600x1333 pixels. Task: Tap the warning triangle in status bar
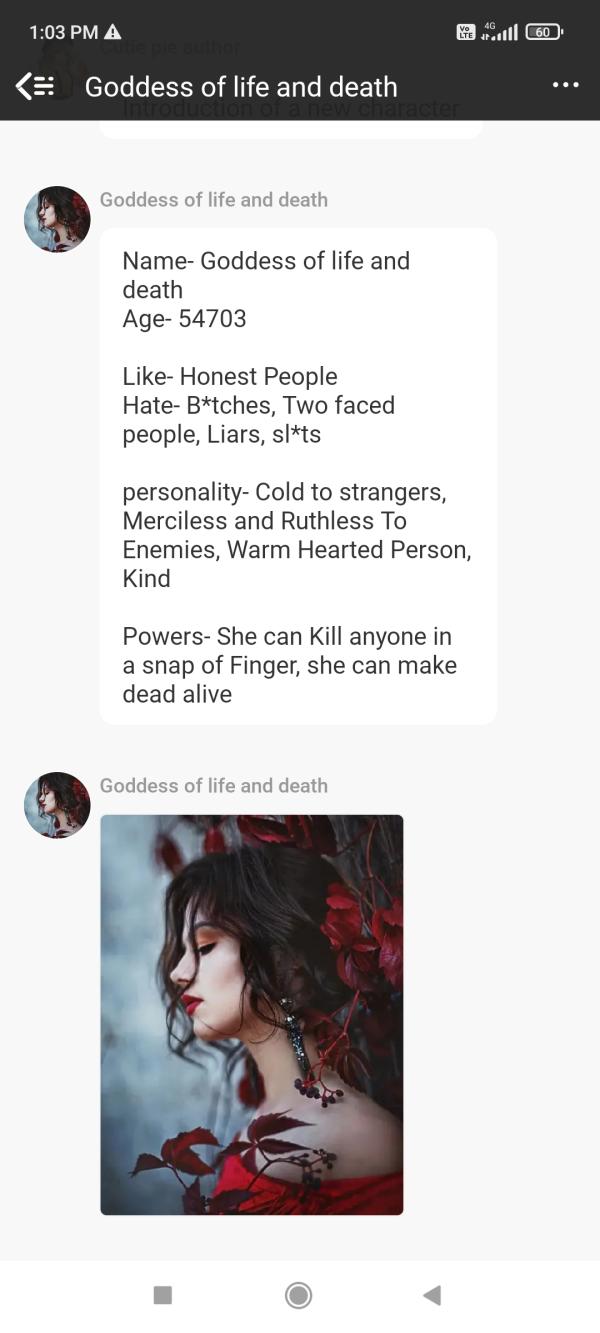[113, 31]
